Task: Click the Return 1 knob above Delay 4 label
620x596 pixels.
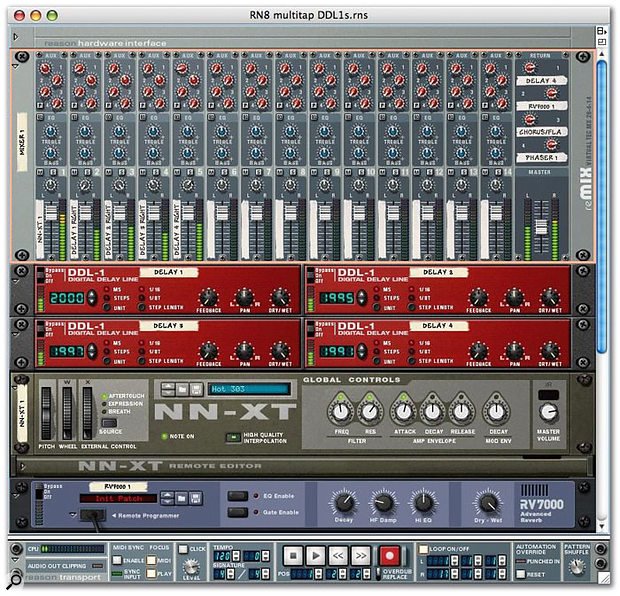Action: [x=529, y=67]
